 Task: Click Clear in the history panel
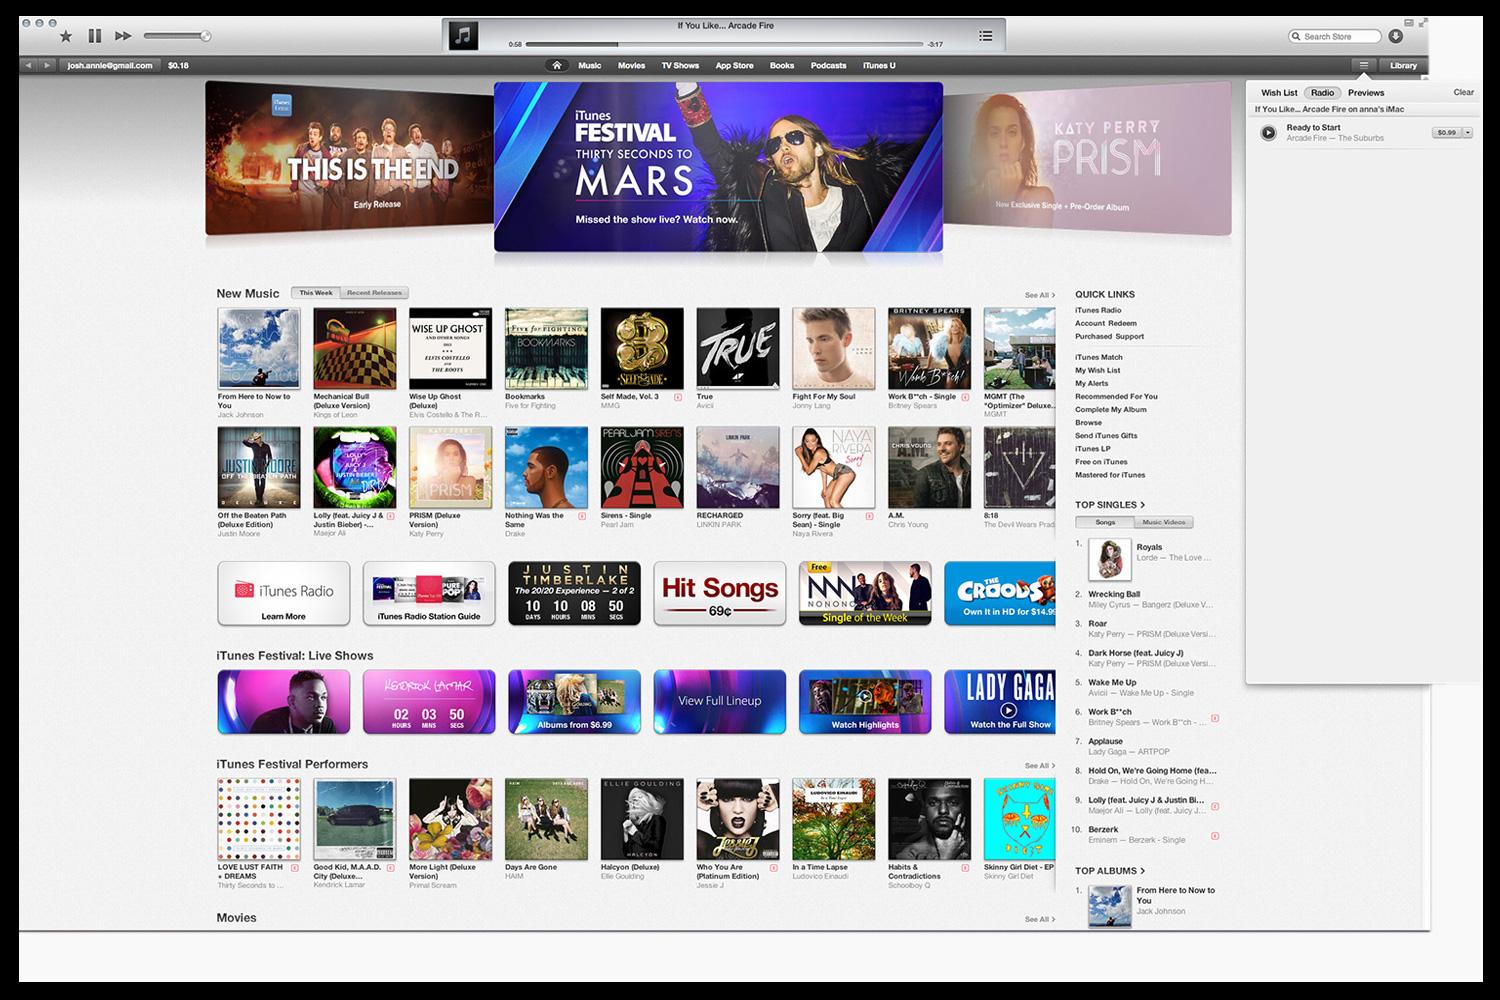pos(1463,92)
